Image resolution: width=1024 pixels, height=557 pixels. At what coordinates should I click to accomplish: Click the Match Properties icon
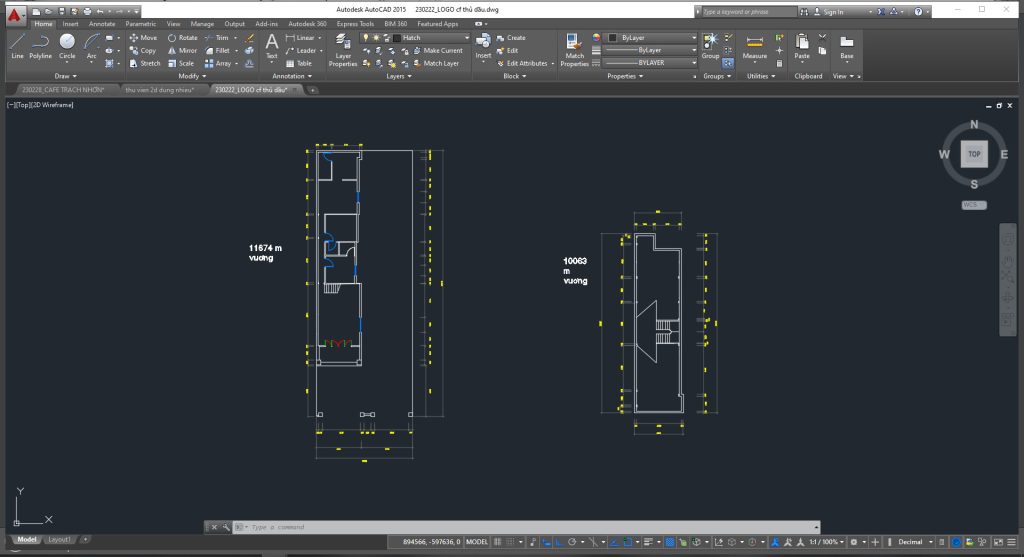(574, 50)
